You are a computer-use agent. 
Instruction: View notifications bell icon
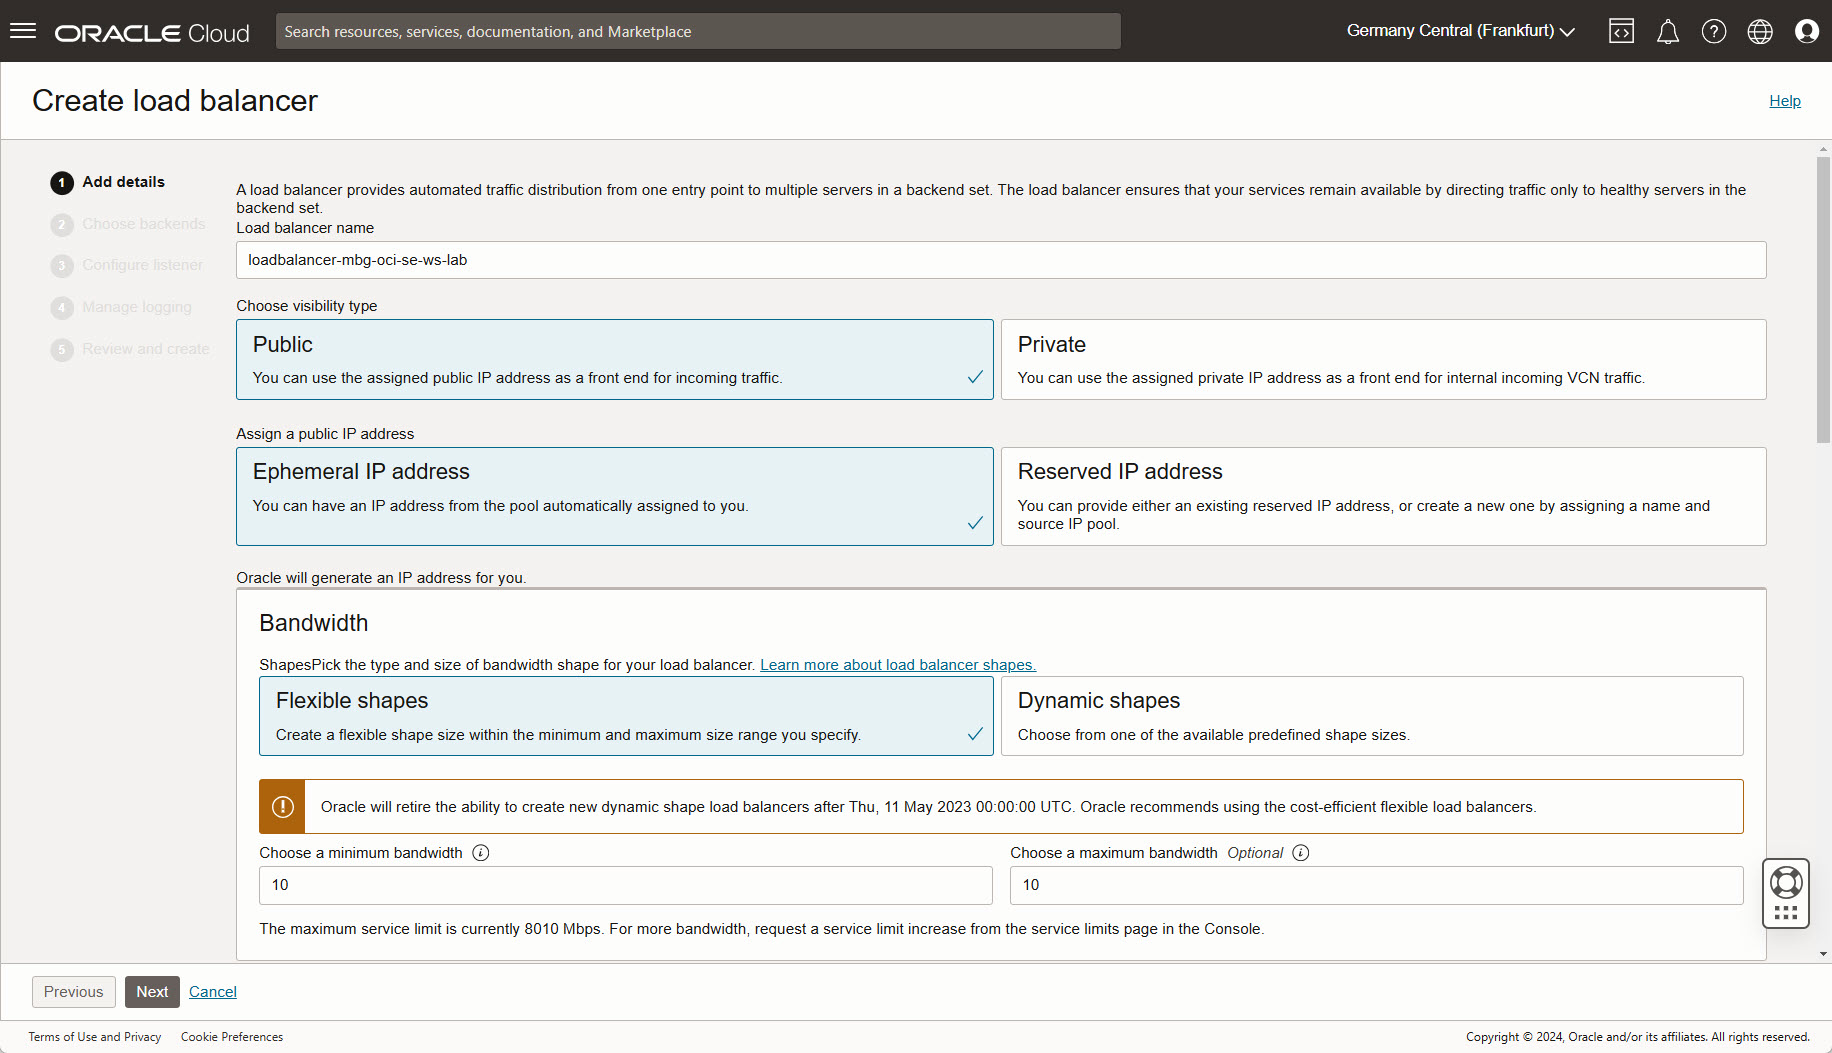[1667, 32]
